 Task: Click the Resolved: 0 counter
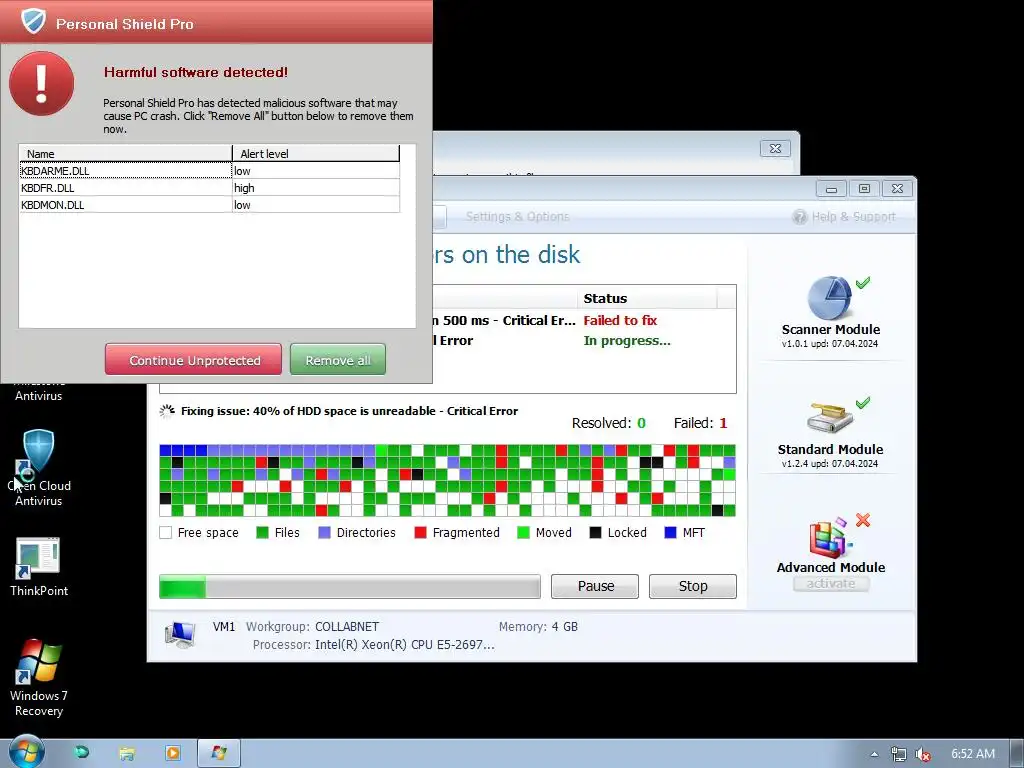coord(609,423)
